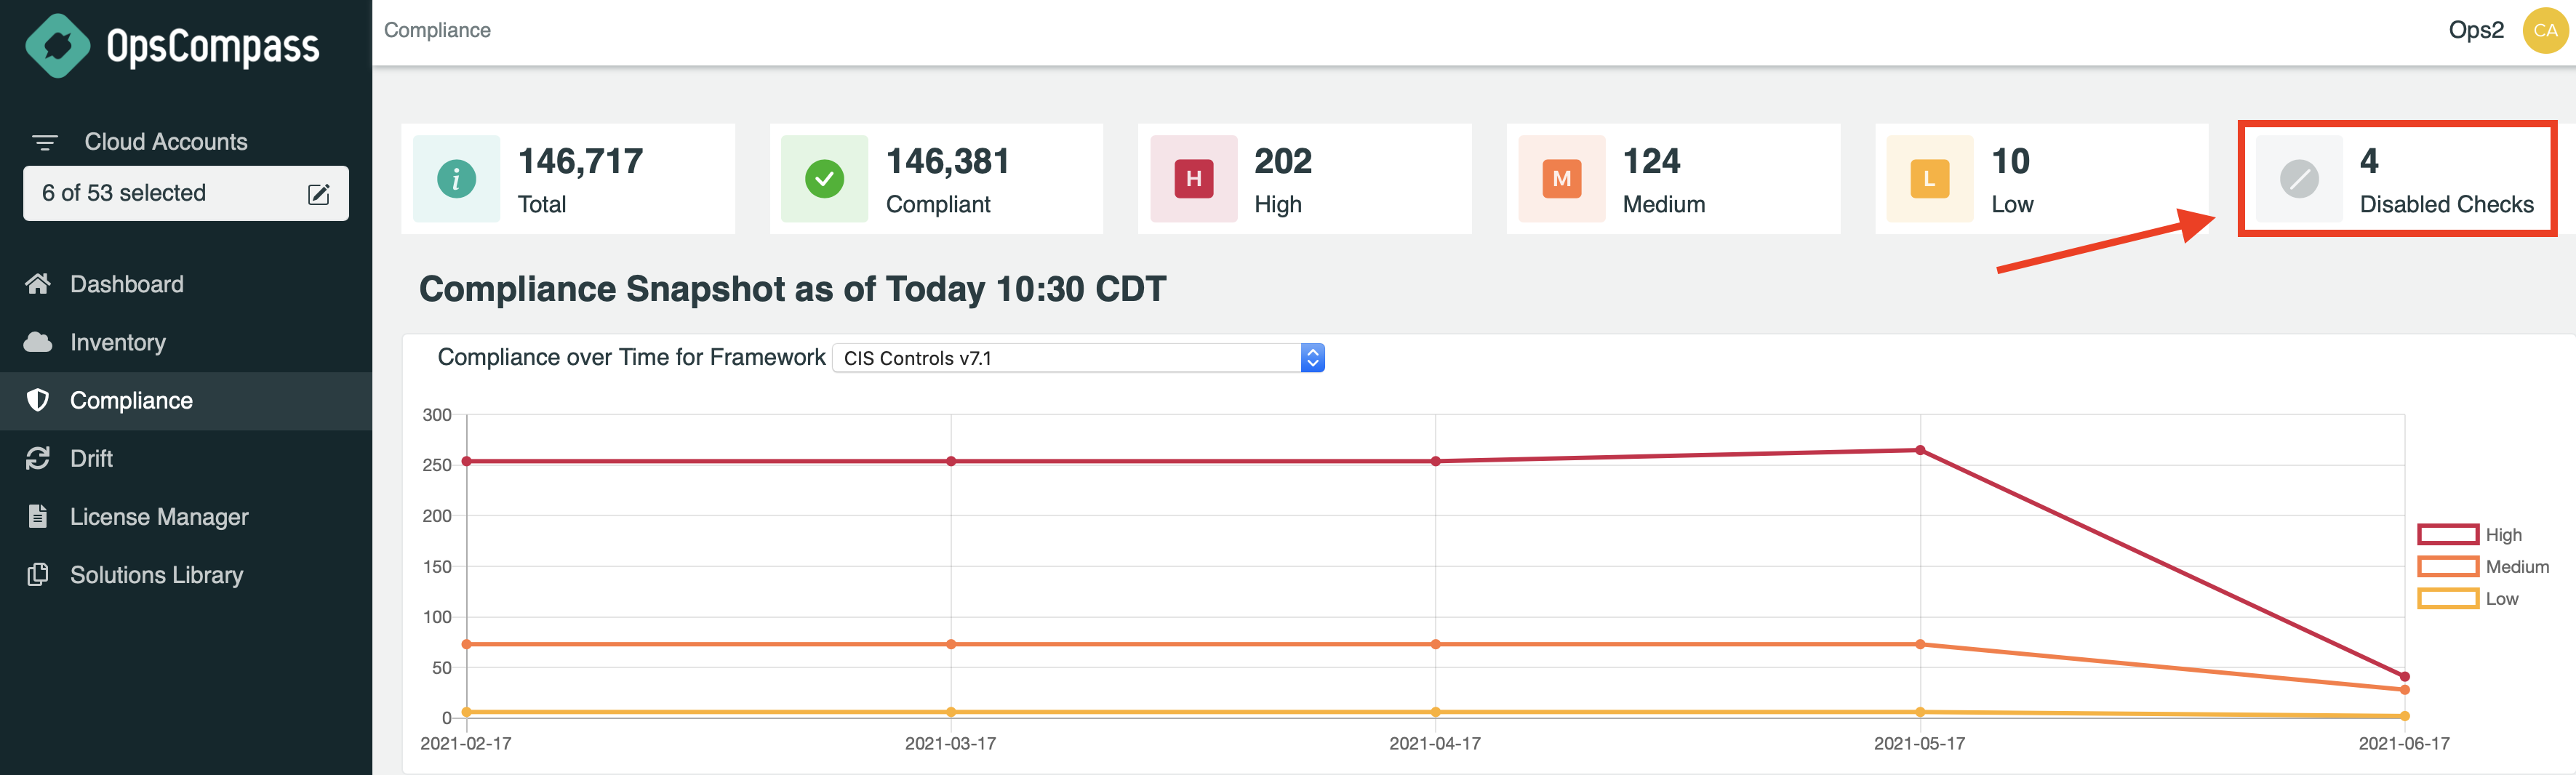Screen dimensions: 2576x775
Task: Open Solutions Library
Action: (186, 574)
